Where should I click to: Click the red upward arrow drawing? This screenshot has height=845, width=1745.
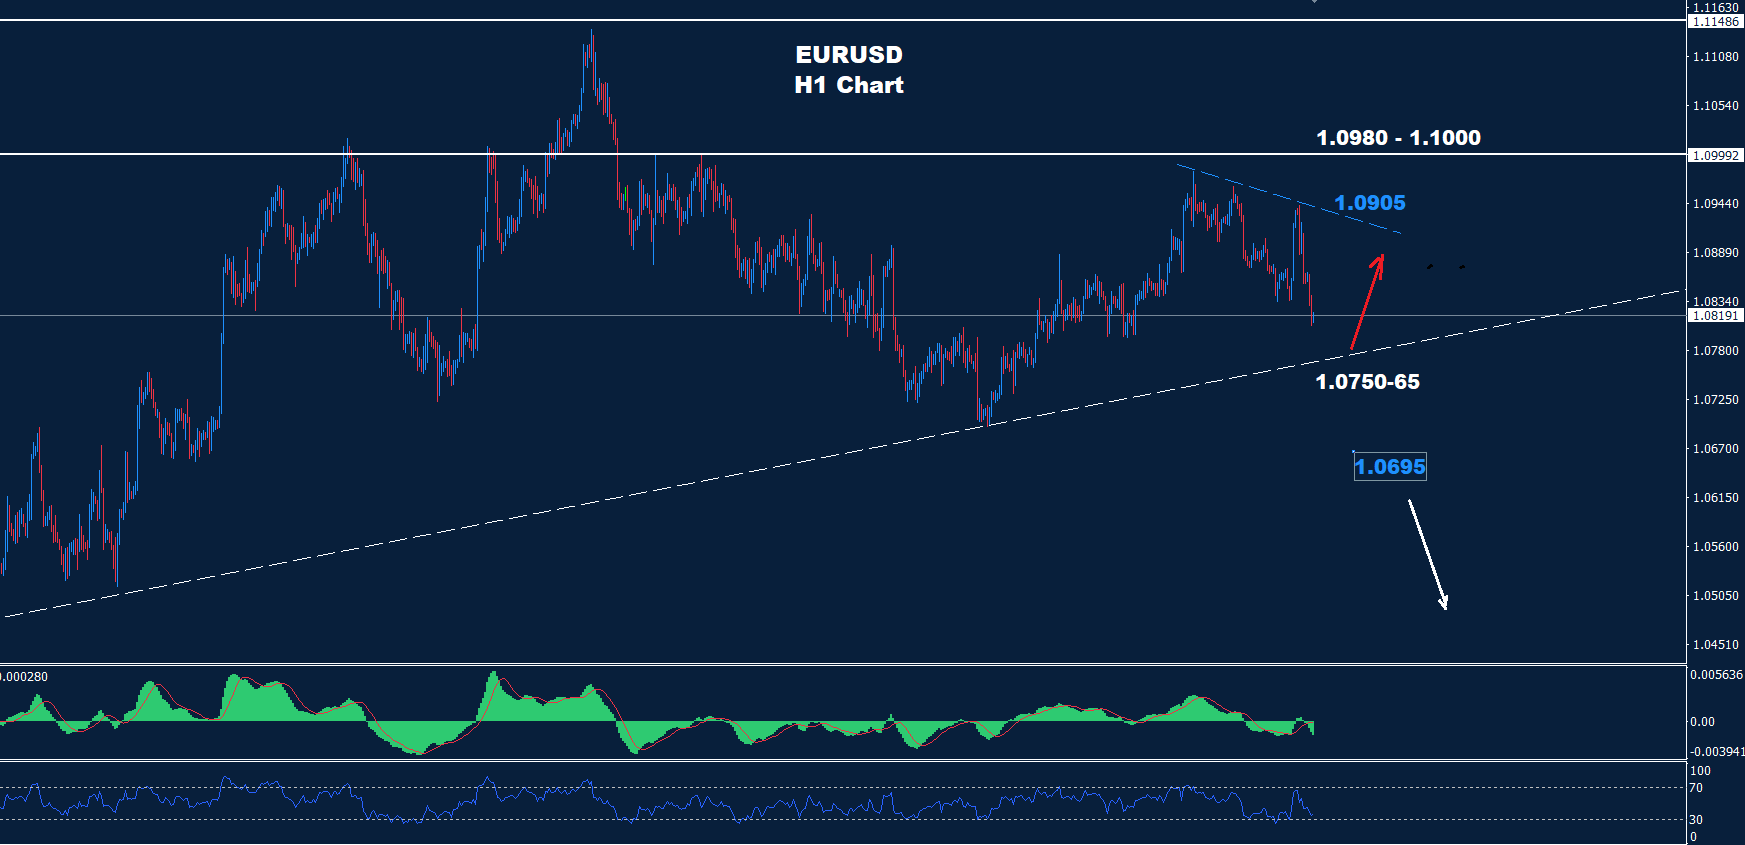pyautogui.click(x=1366, y=302)
